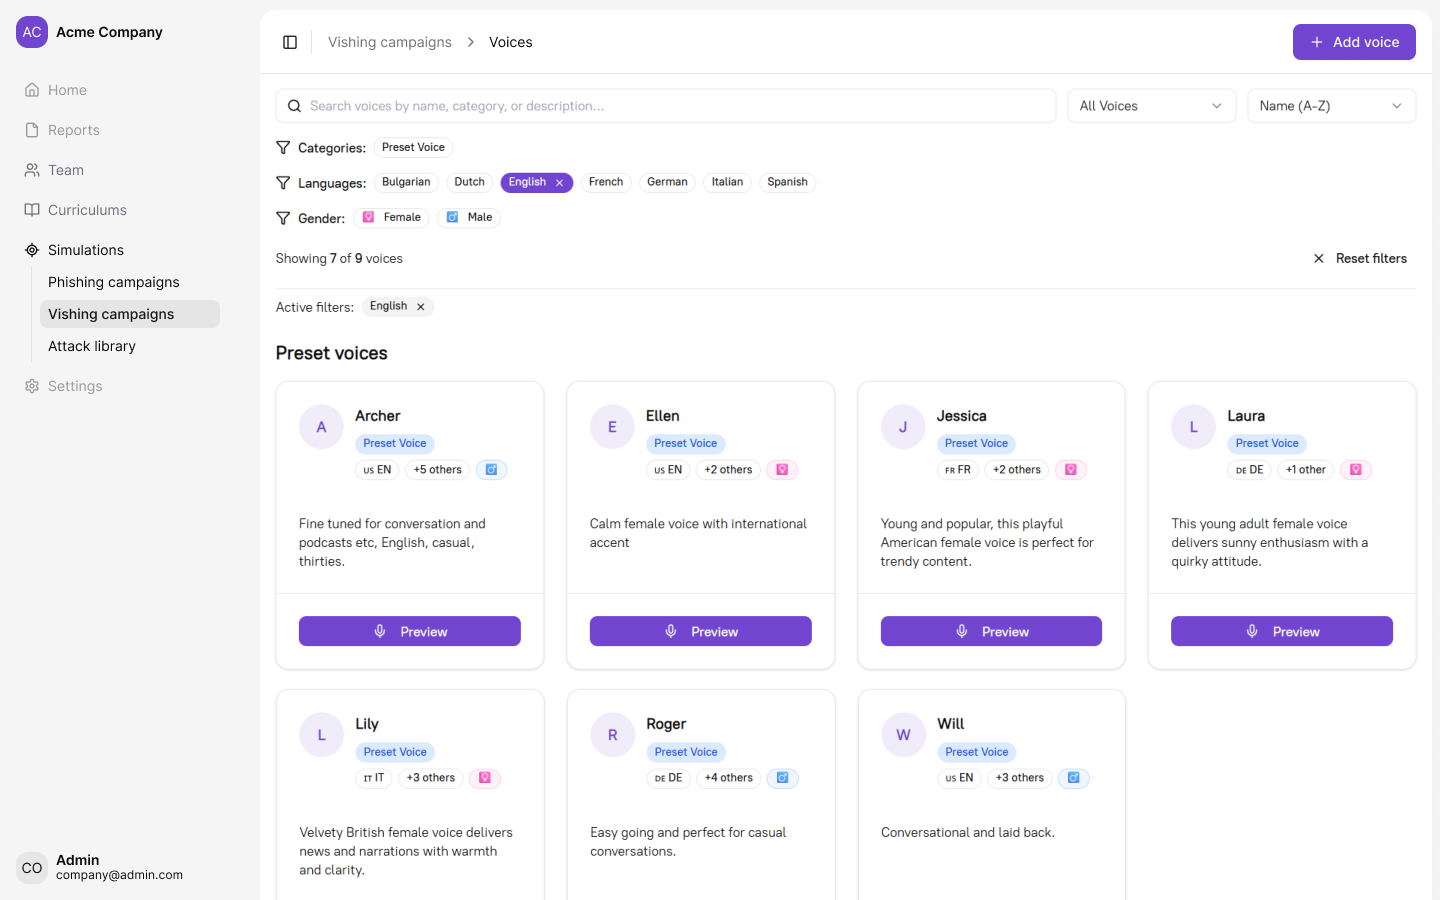Click the search magnifier icon
The image size is (1440, 900).
[294, 106]
